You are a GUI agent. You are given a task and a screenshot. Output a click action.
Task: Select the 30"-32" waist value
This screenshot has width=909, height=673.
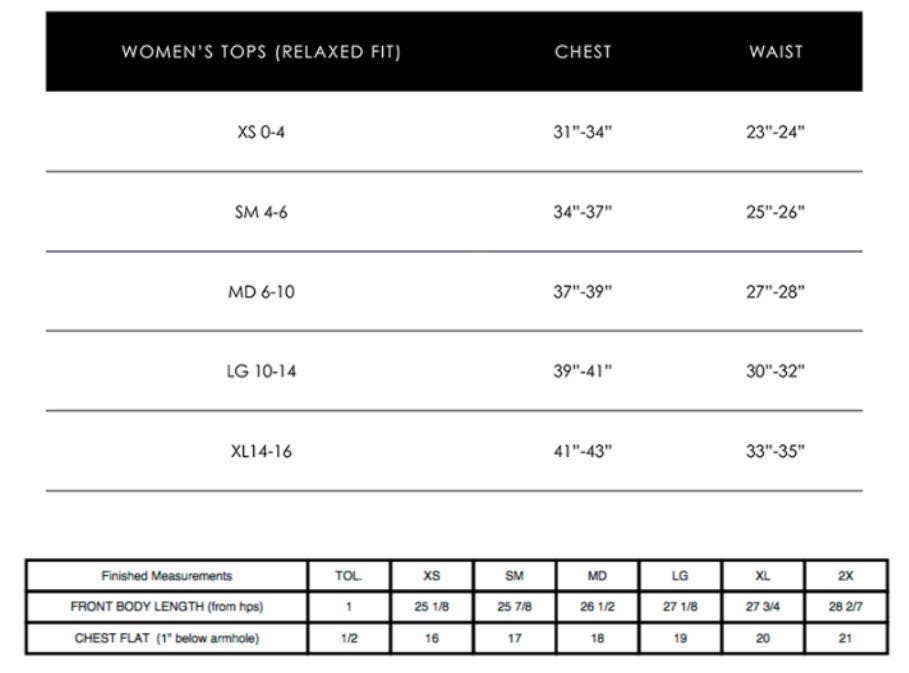[776, 371]
